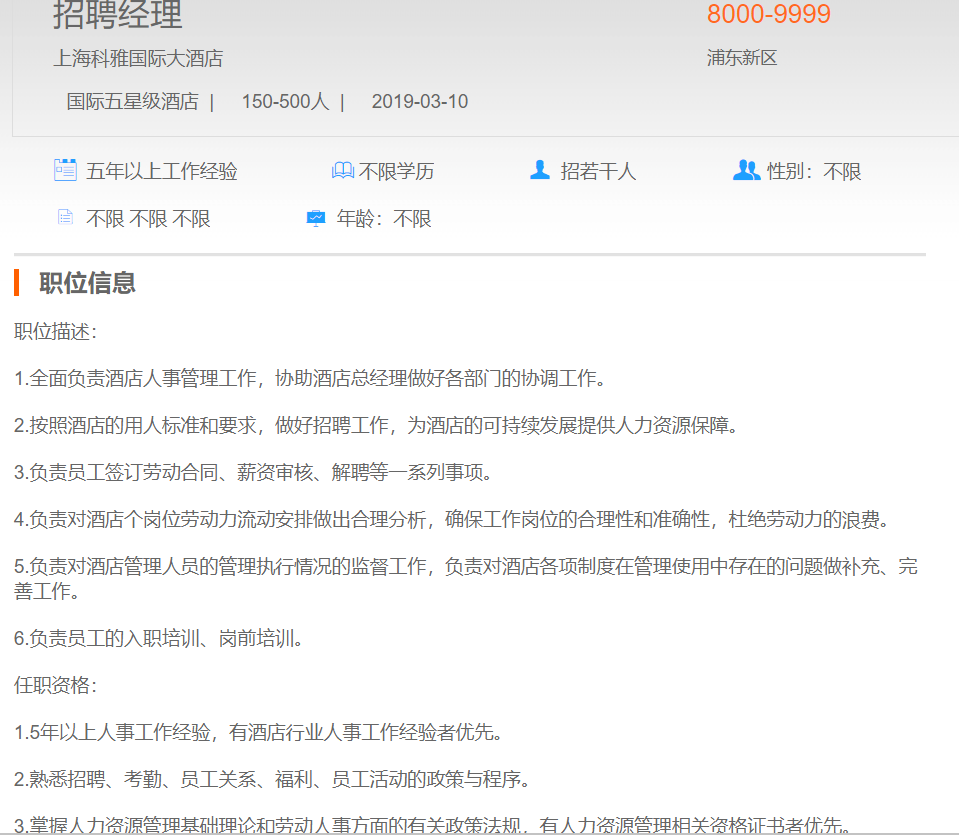This screenshot has height=837, width=959.
Task: Click the orange bar beside 职位信息 heading
Action: (x=17, y=283)
